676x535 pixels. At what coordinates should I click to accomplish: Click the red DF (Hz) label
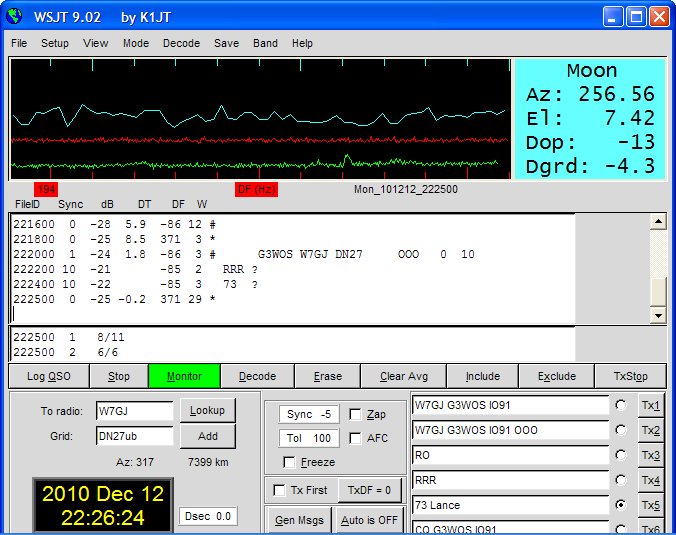coord(257,189)
